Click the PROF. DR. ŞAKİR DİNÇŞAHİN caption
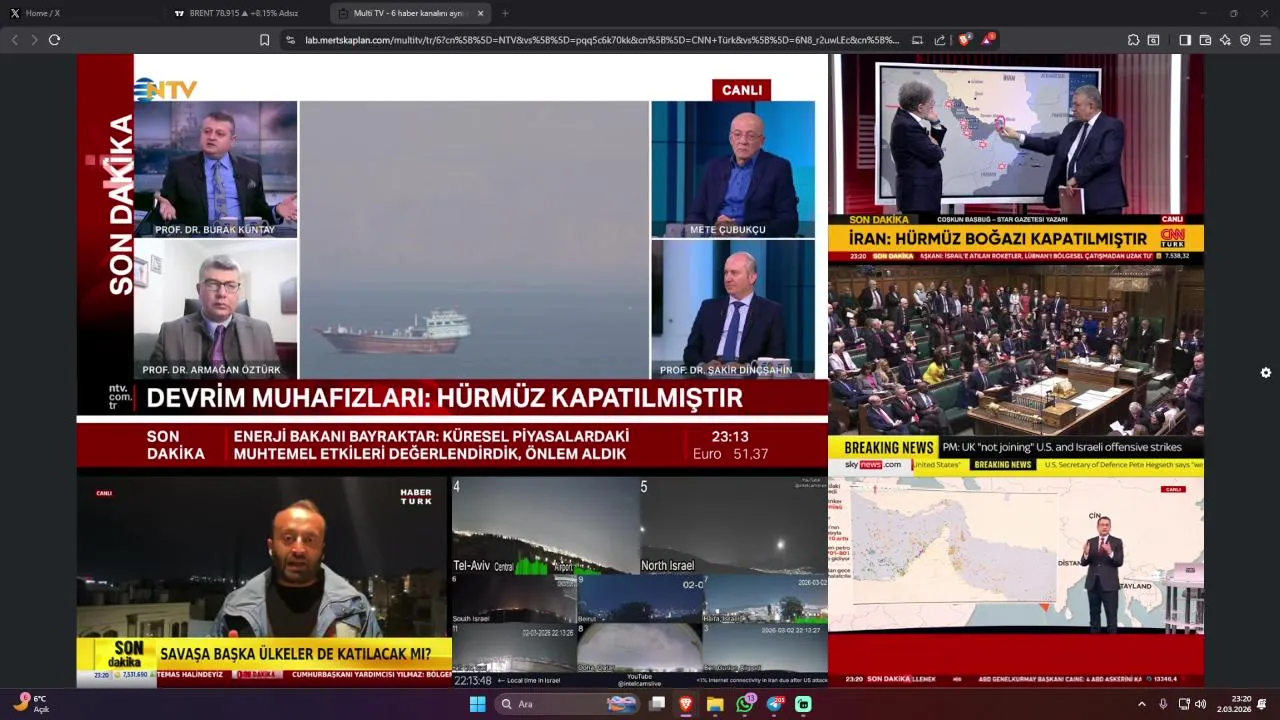Screen dimensions: 1280x720 (x=726, y=370)
